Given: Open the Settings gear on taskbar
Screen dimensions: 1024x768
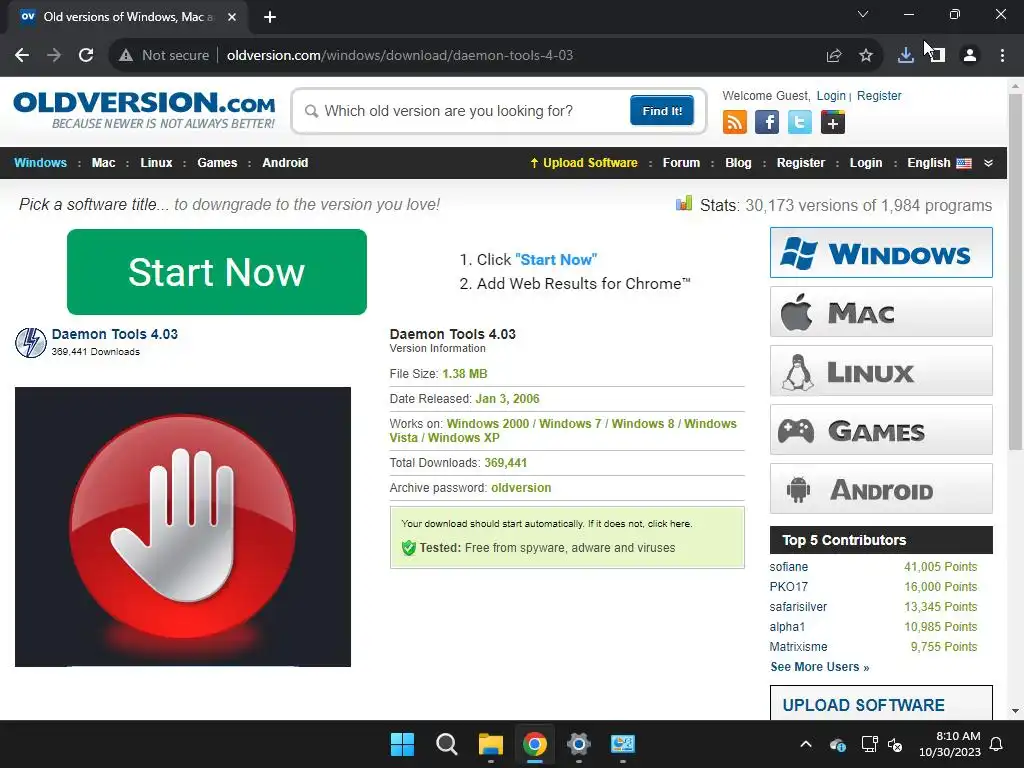Looking at the screenshot, I should click(579, 744).
